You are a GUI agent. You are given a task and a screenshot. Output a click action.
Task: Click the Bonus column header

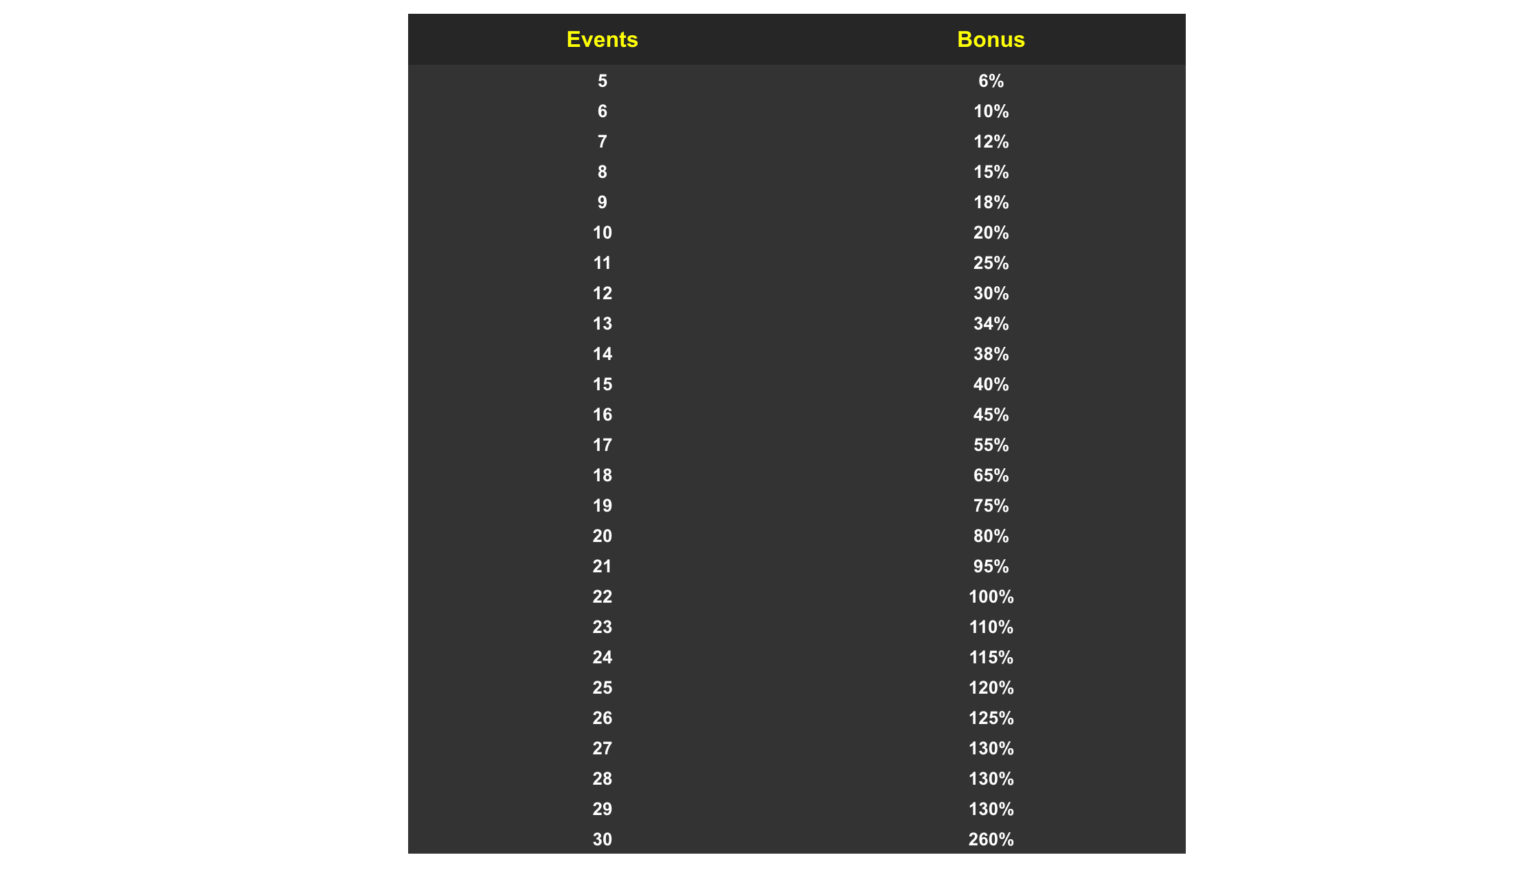tap(991, 39)
